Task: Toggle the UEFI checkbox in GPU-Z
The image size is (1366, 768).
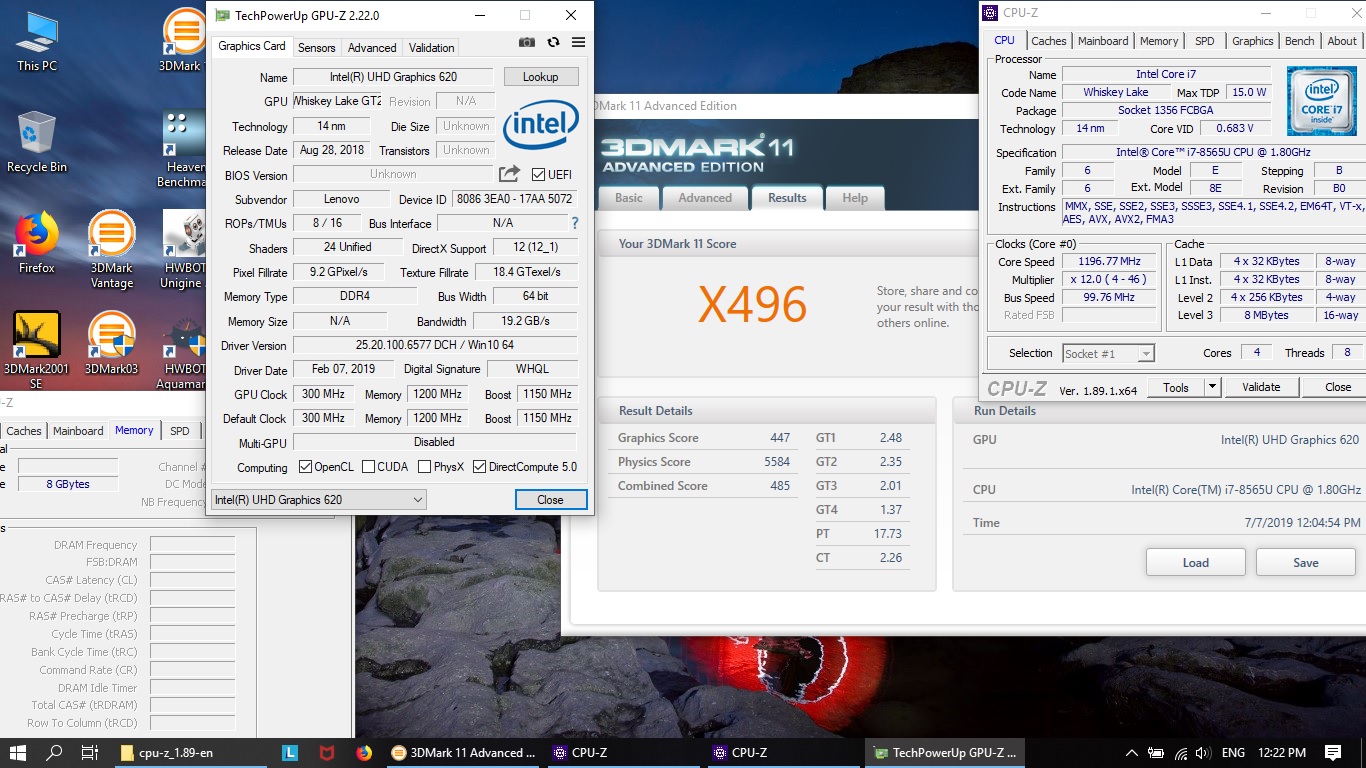Action: 538,174
